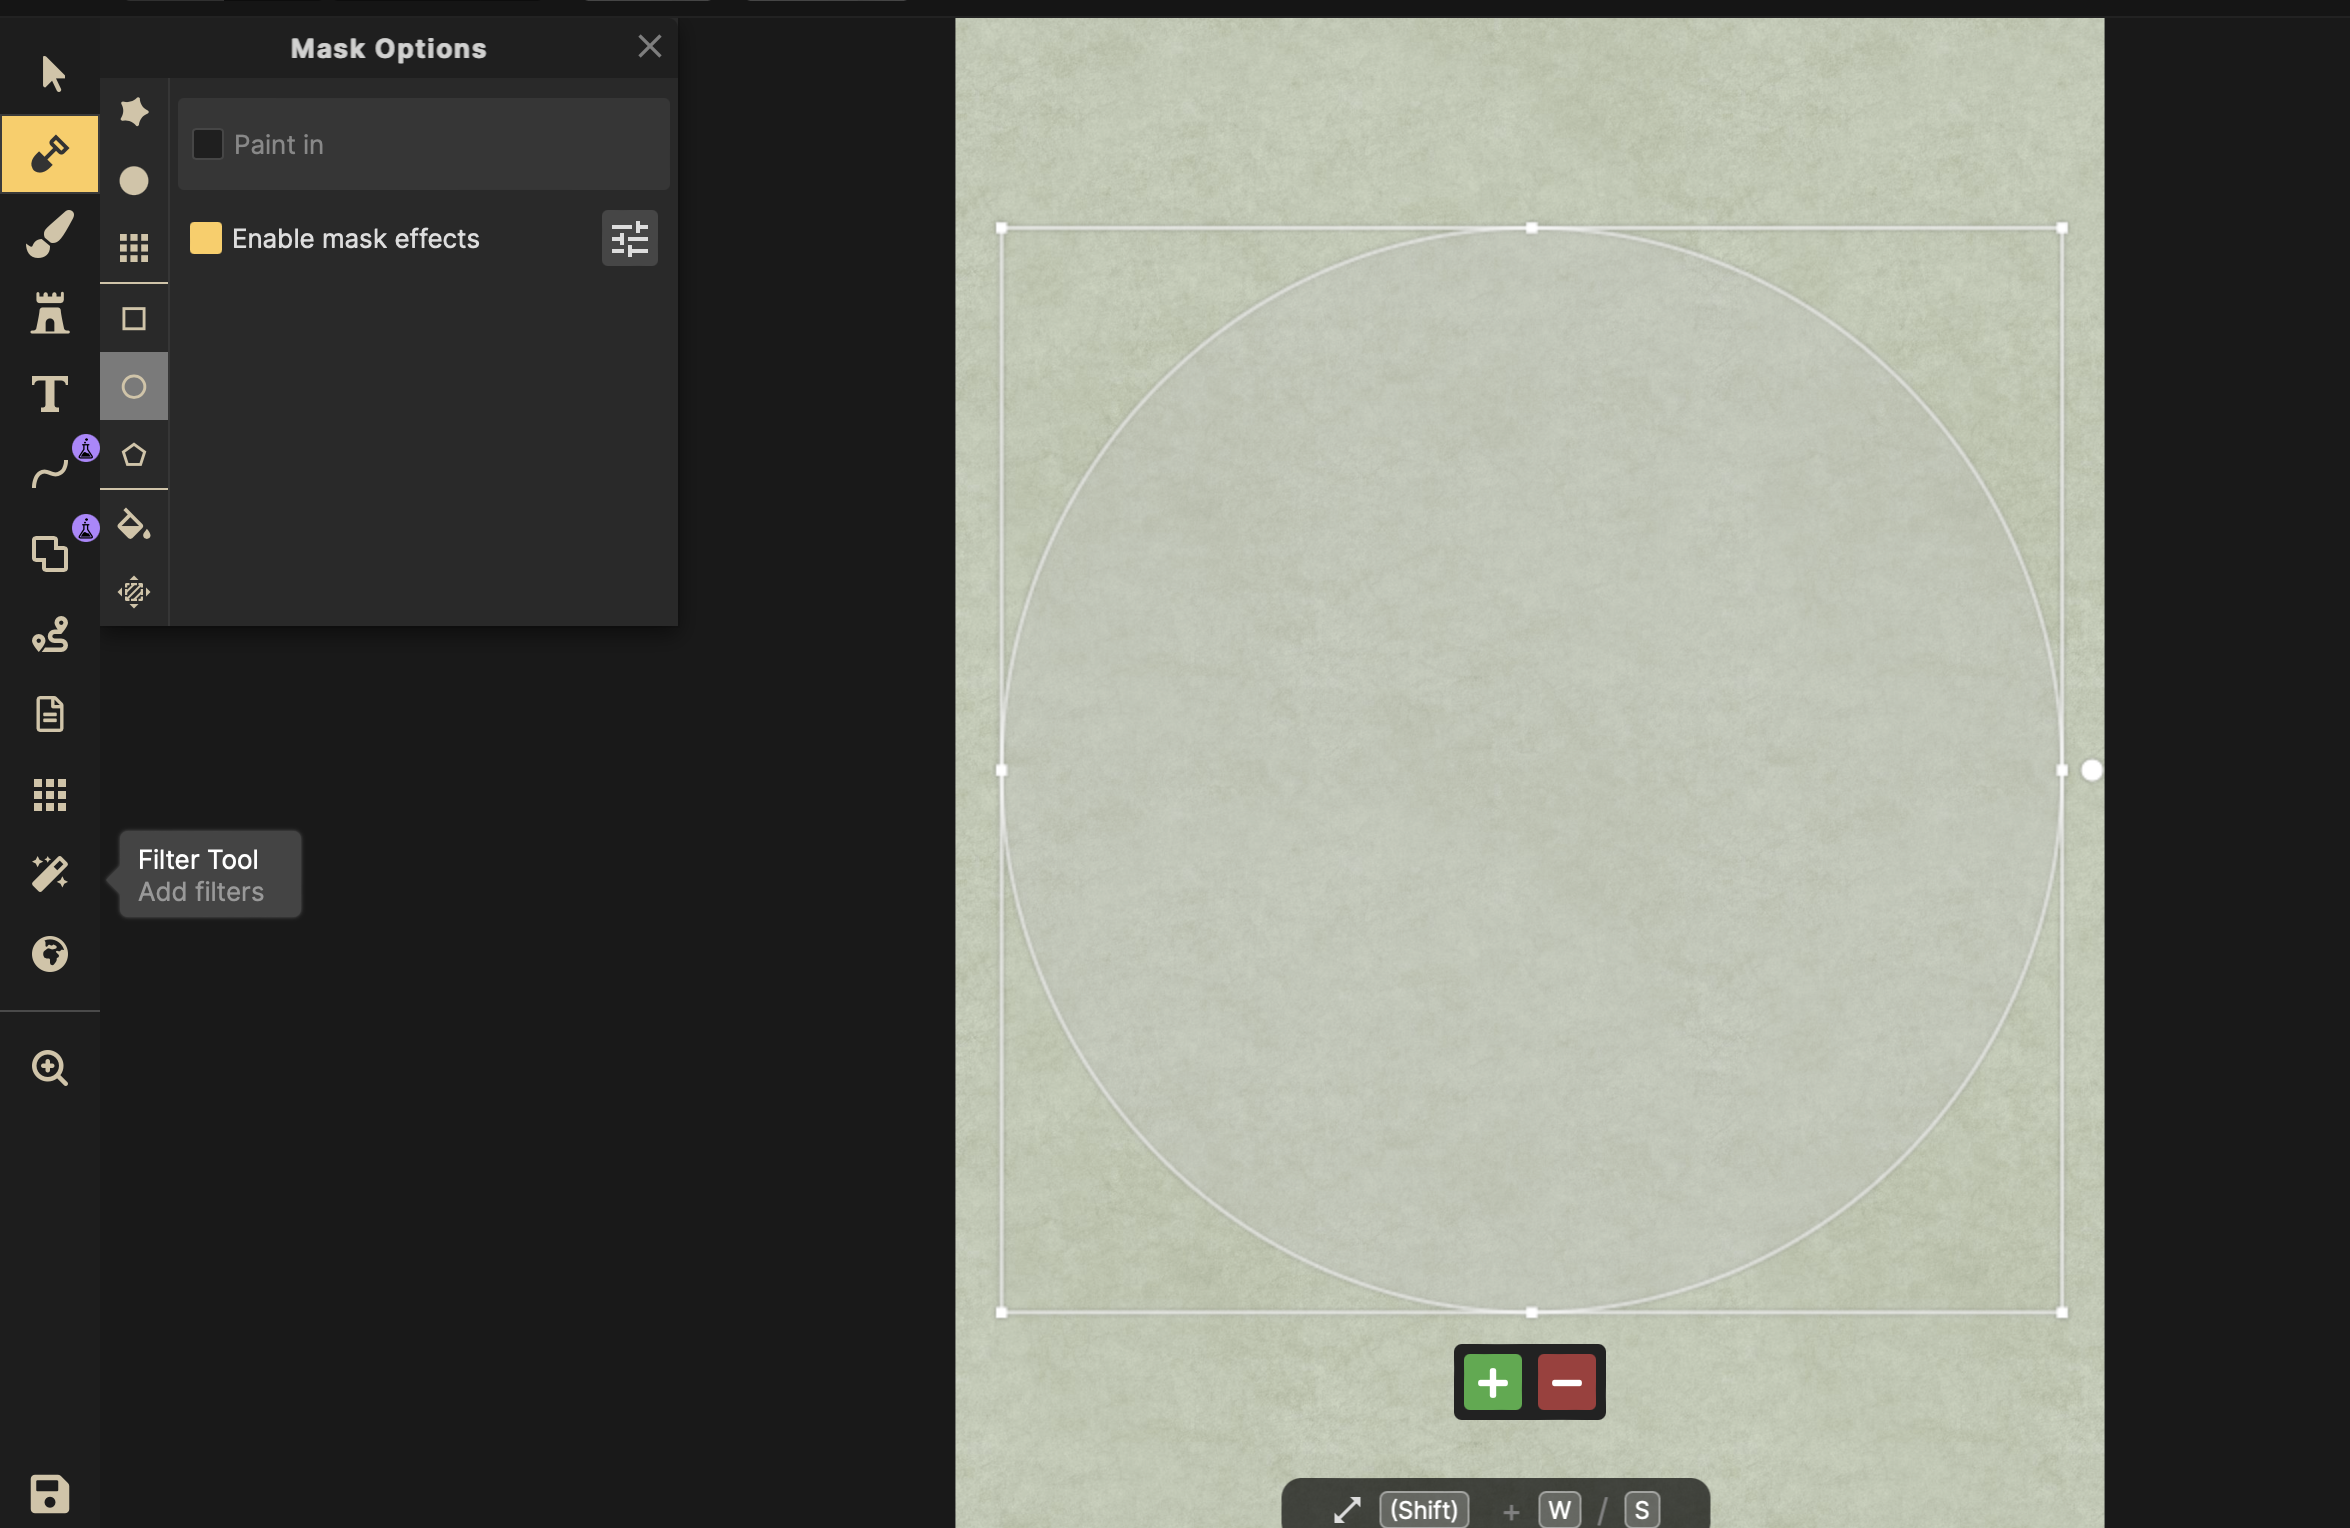
Task: Close the Mask Options panel
Action: (x=650, y=46)
